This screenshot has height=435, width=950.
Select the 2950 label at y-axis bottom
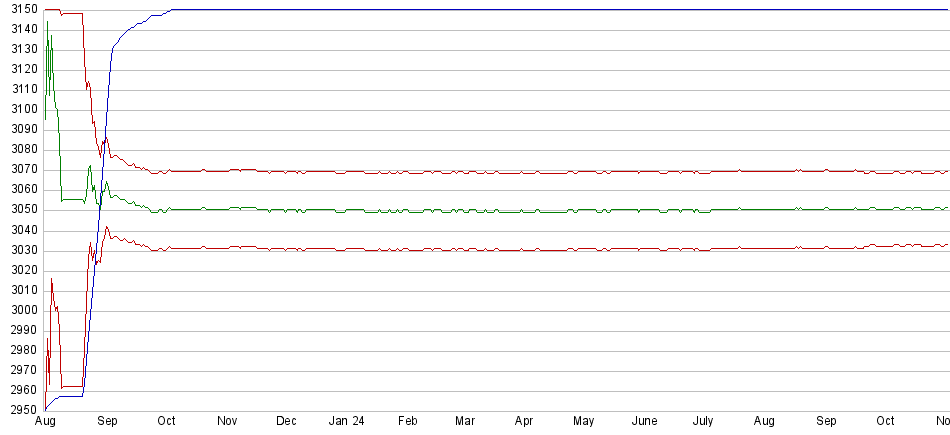(x=24, y=410)
